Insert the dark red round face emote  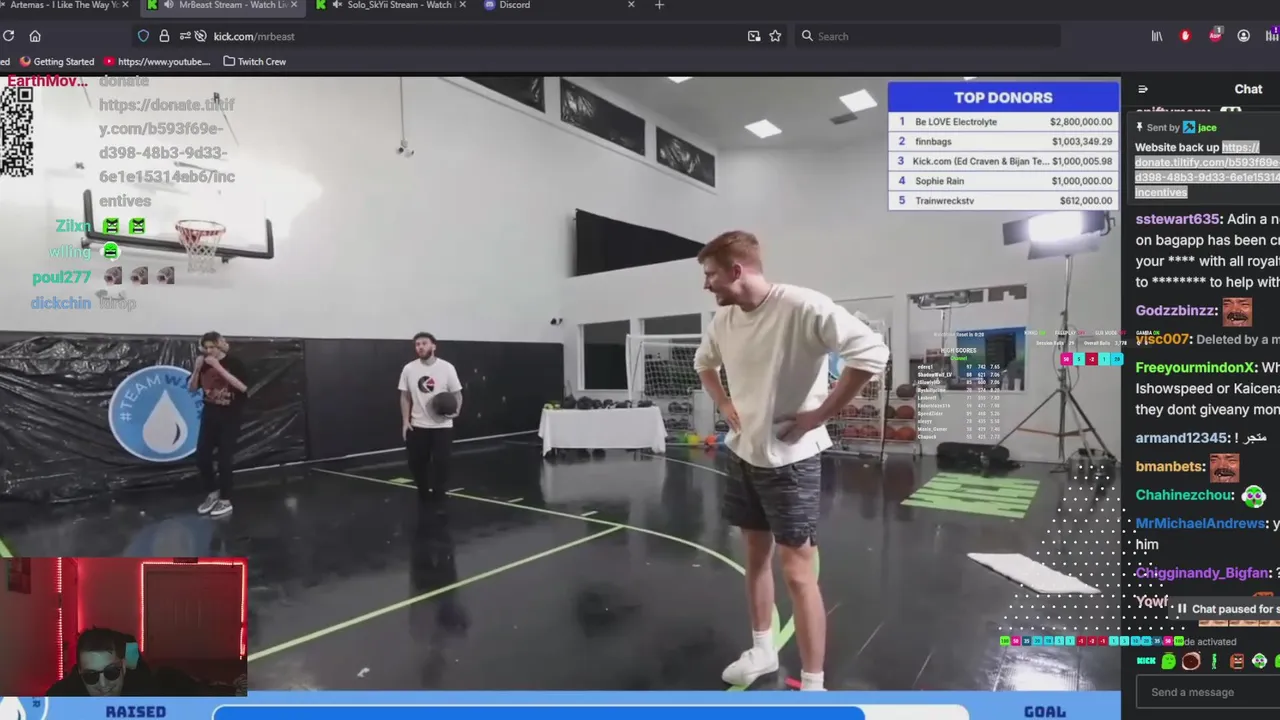pyautogui.click(x=1191, y=661)
